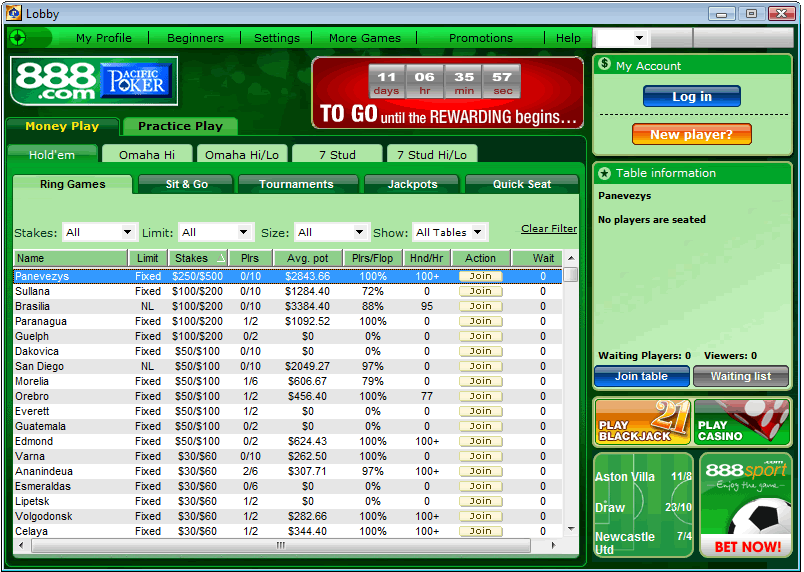The image size is (804, 572).
Task: Switch to Omaha Hi tab
Action: click(147, 154)
